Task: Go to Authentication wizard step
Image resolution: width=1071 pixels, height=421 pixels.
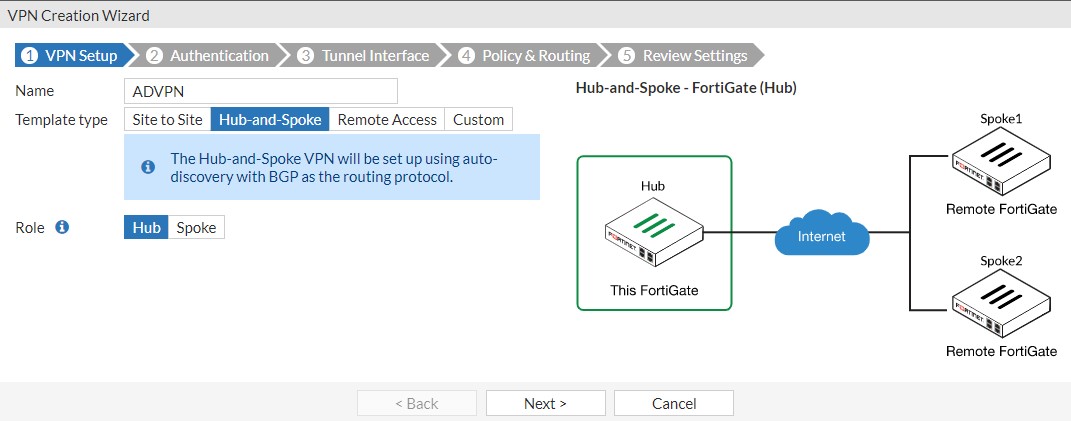Action: point(208,55)
